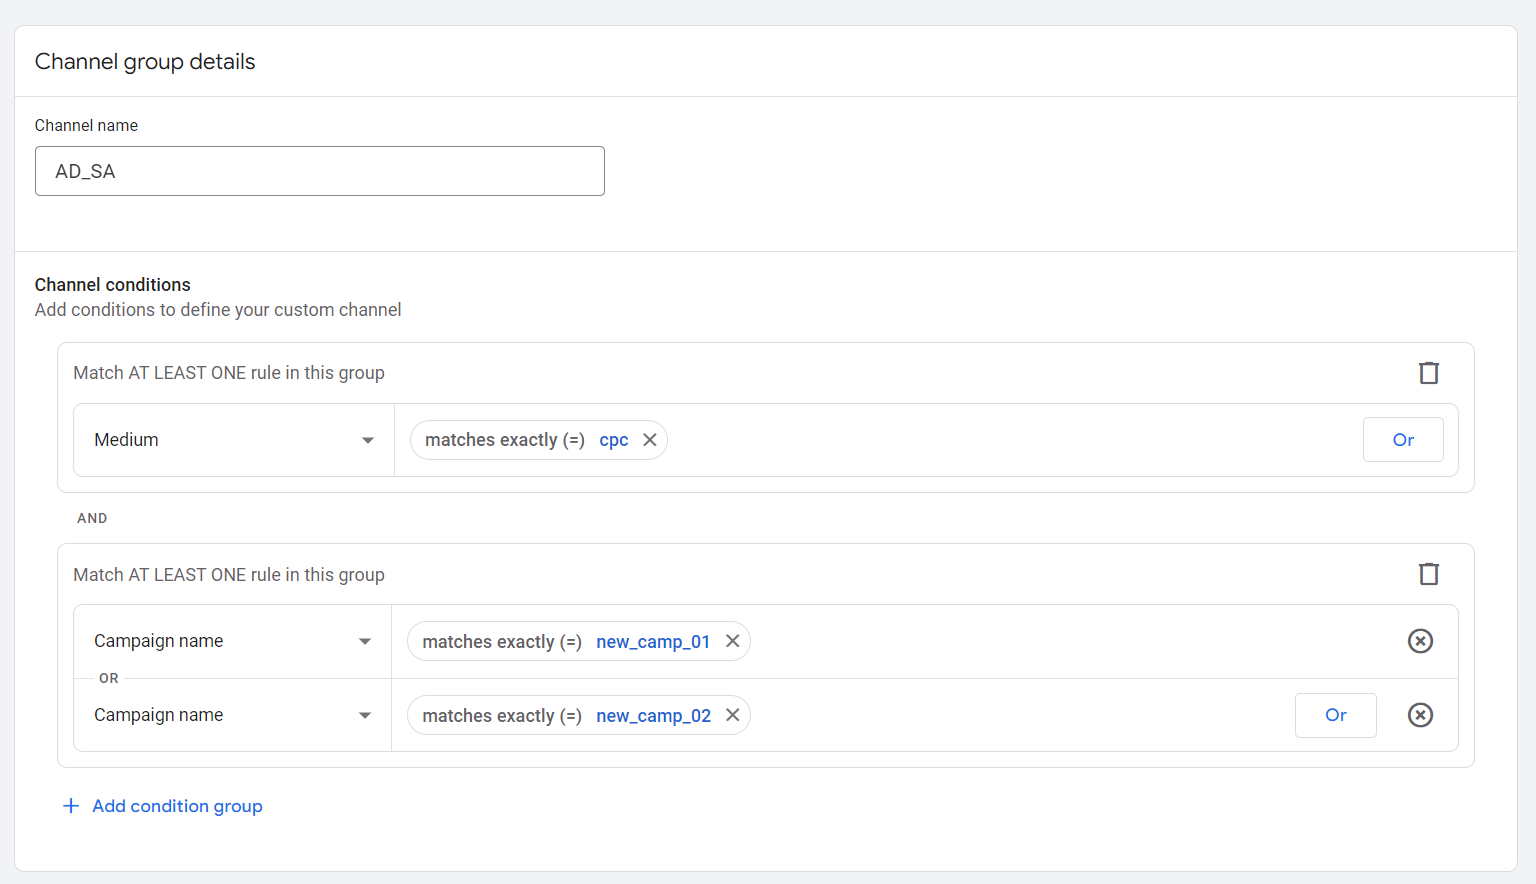Edit the matches exactly new_camp_01 condition

click(x=502, y=641)
